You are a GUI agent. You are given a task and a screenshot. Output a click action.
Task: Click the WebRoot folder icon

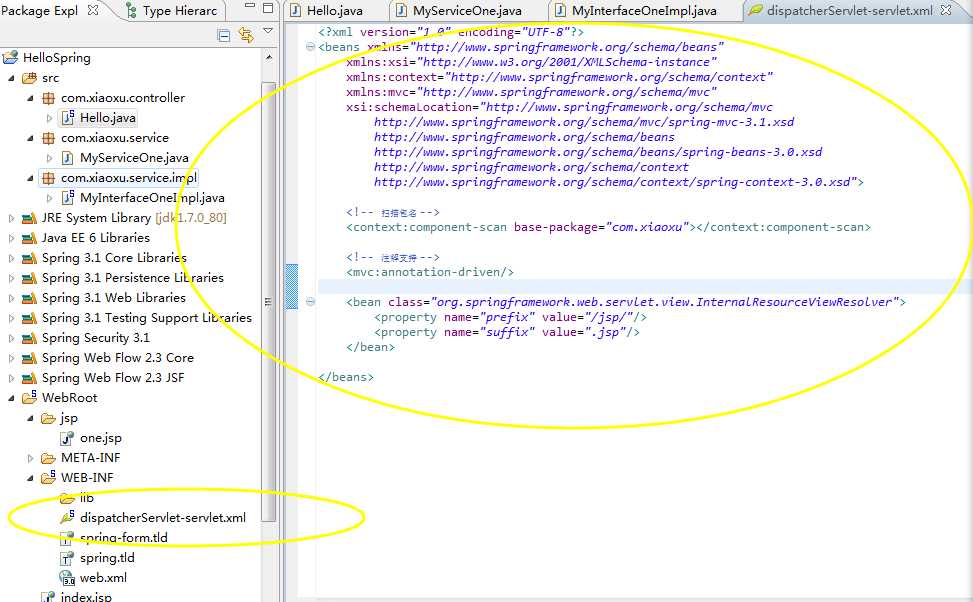tap(29, 397)
